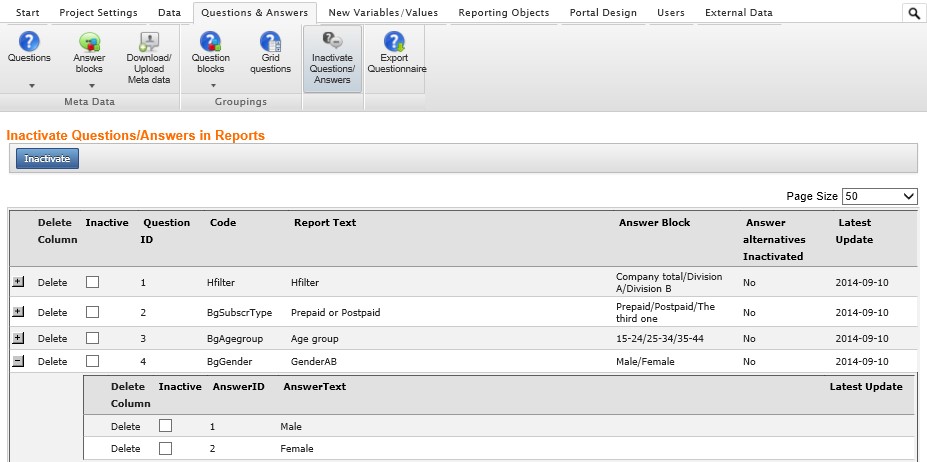Click the '15-24/25-34/35-44' answer block cell

(660, 339)
